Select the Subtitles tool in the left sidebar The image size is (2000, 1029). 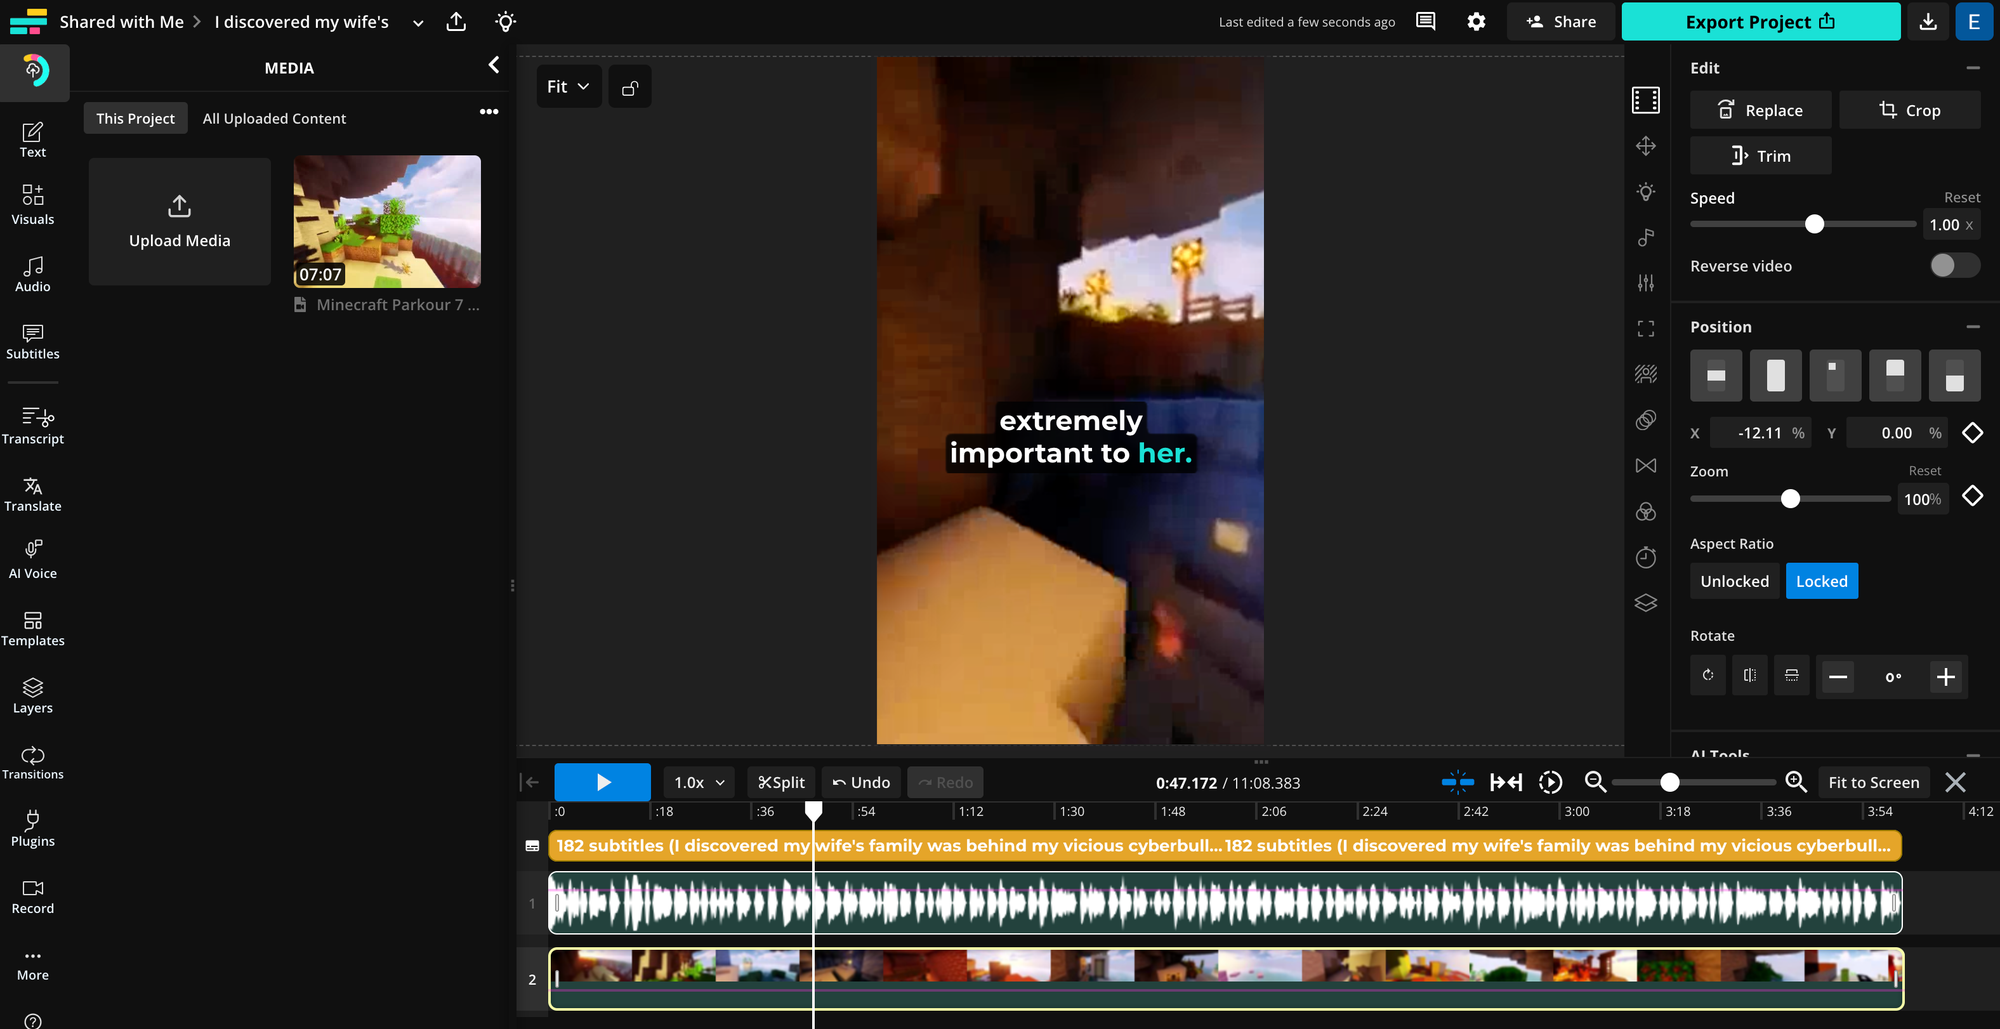tap(33, 343)
